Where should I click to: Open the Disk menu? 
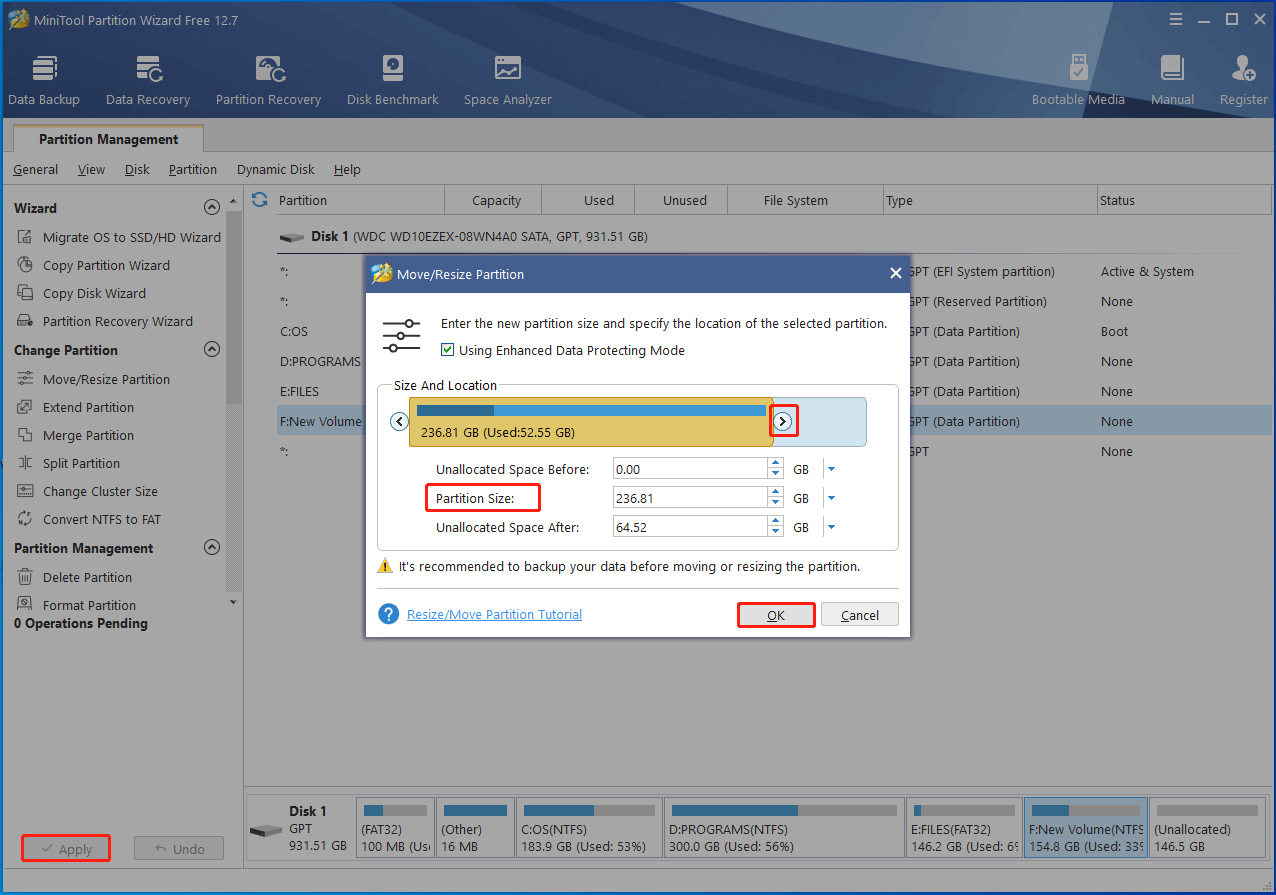137,169
